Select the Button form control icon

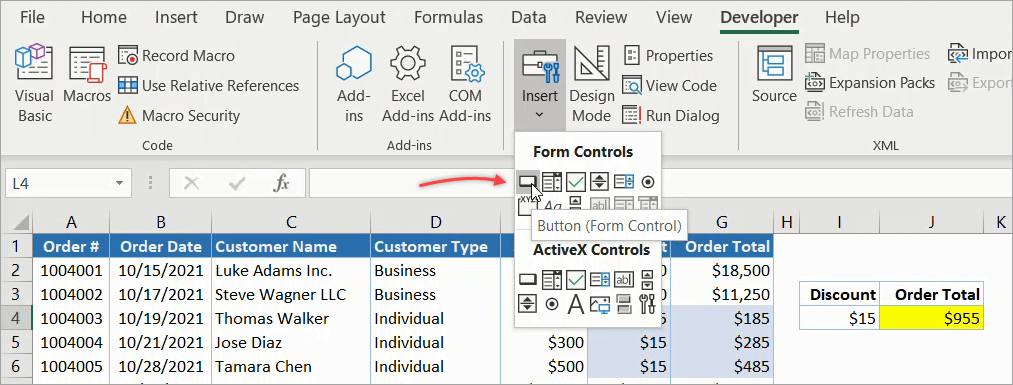(x=528, y=182)
